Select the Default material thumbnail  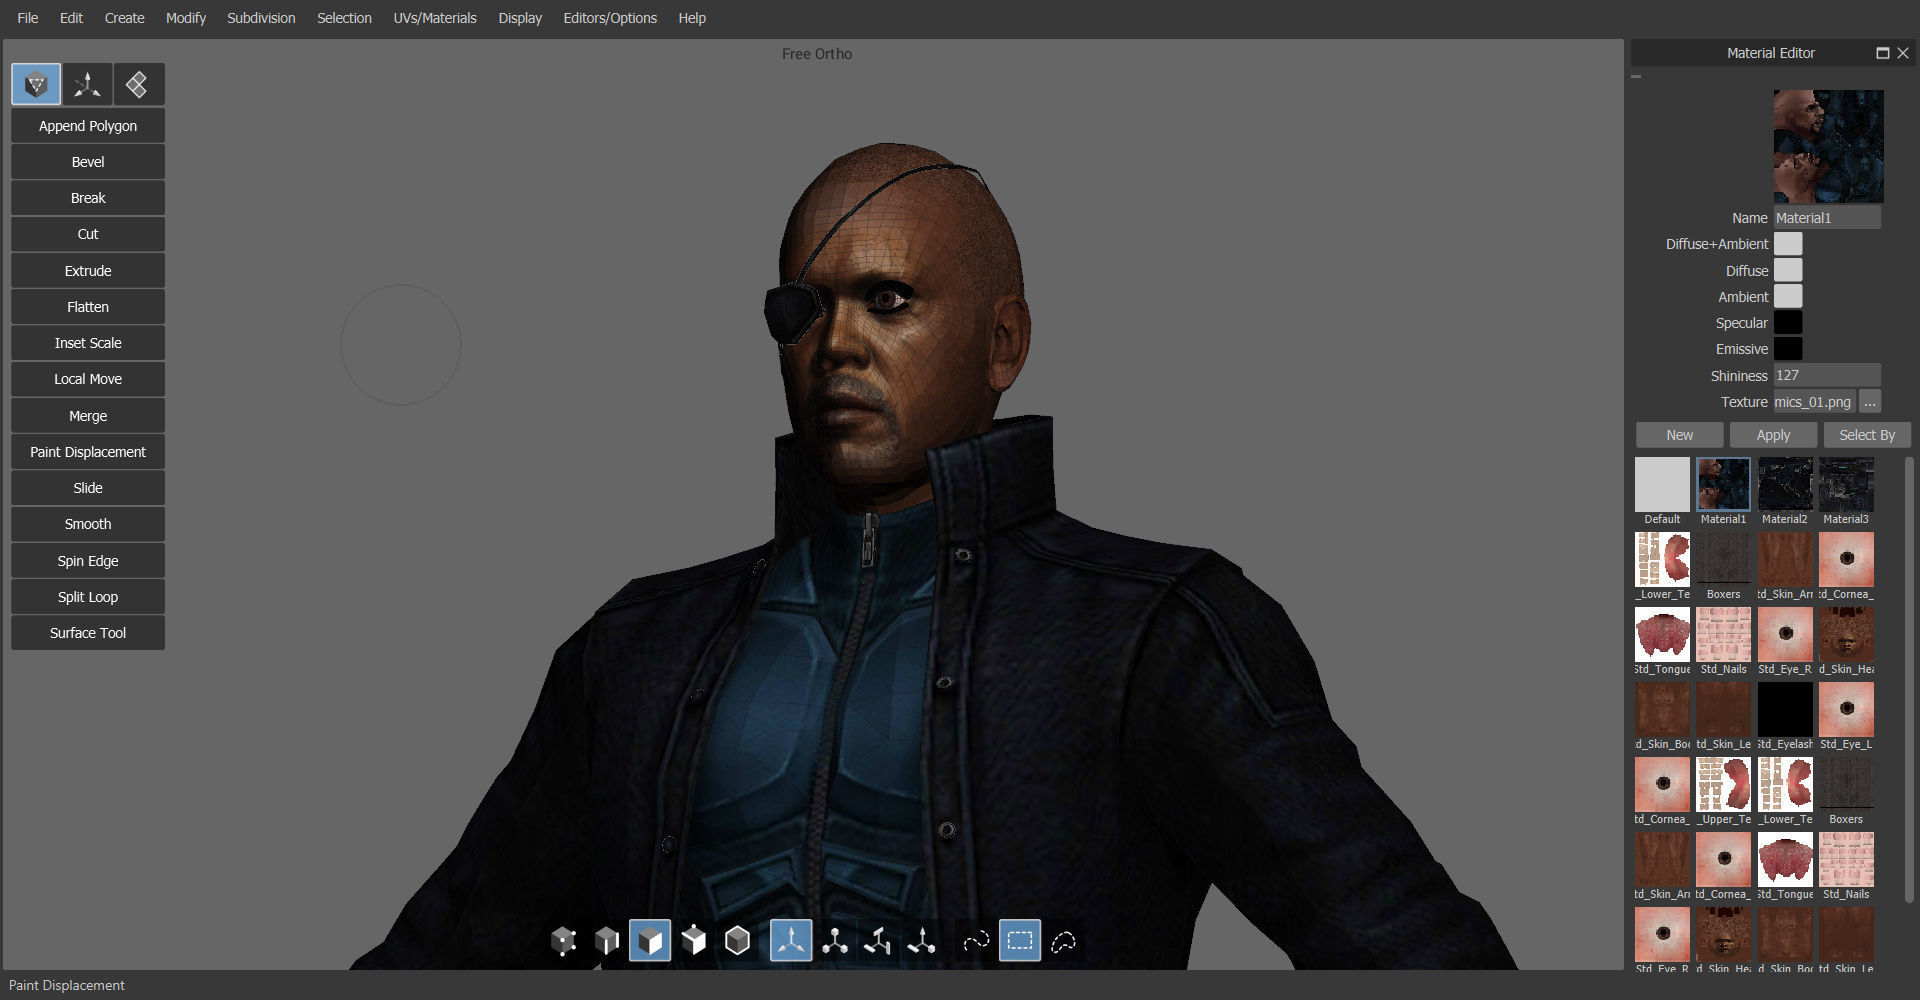click(1662, 485)
